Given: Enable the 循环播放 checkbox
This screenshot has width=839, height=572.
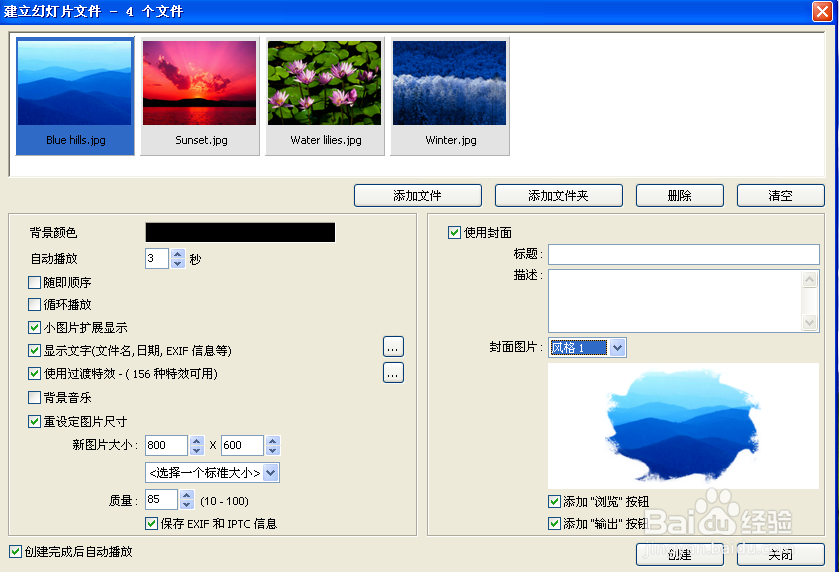Looking at the screenshot, I should pyautogui.click(x=34, y=304).
